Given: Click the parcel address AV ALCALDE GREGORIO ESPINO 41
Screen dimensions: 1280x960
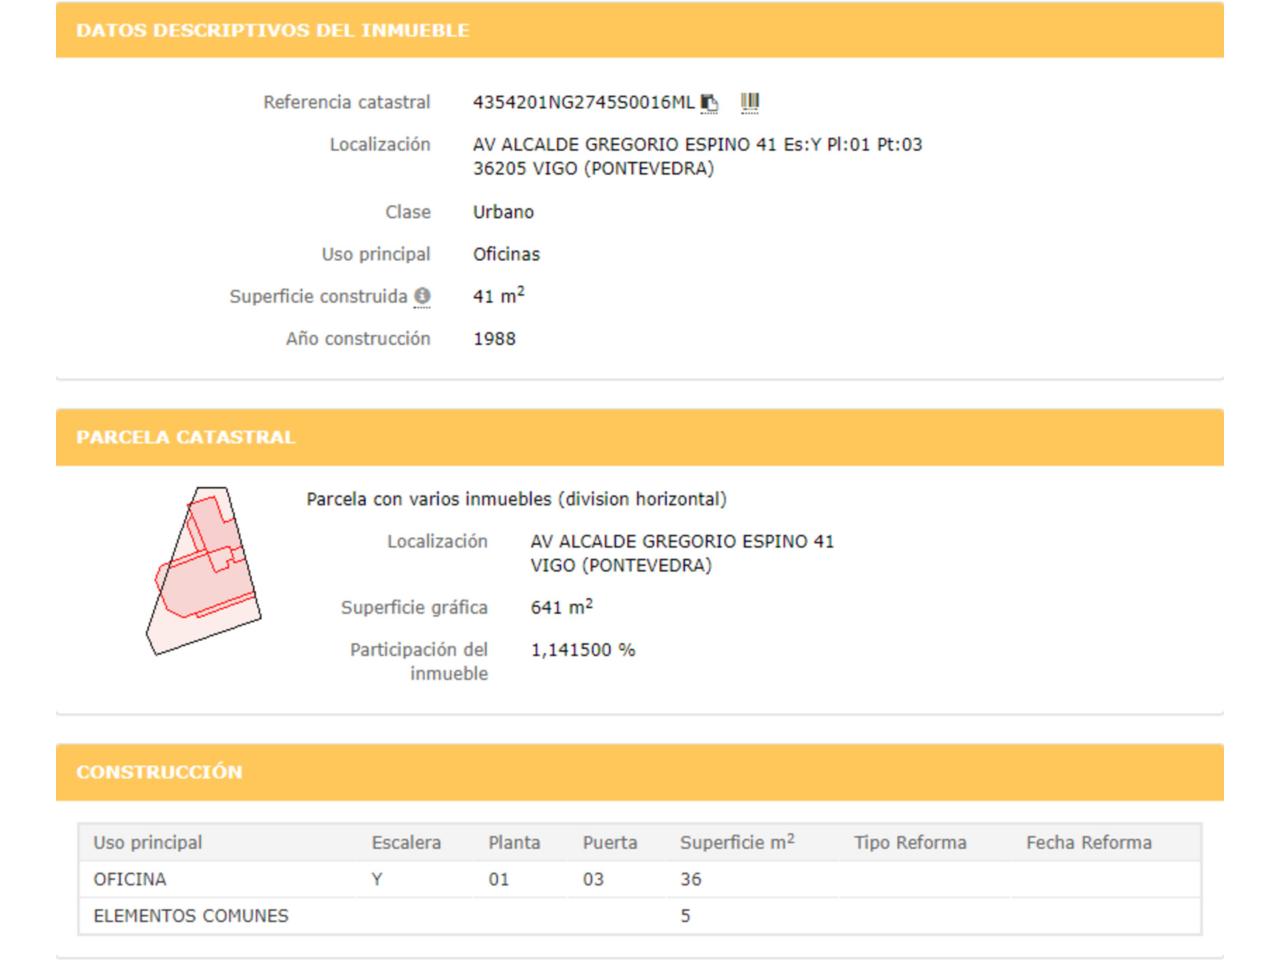Looking at the screenshot, I should click(682, 541).
